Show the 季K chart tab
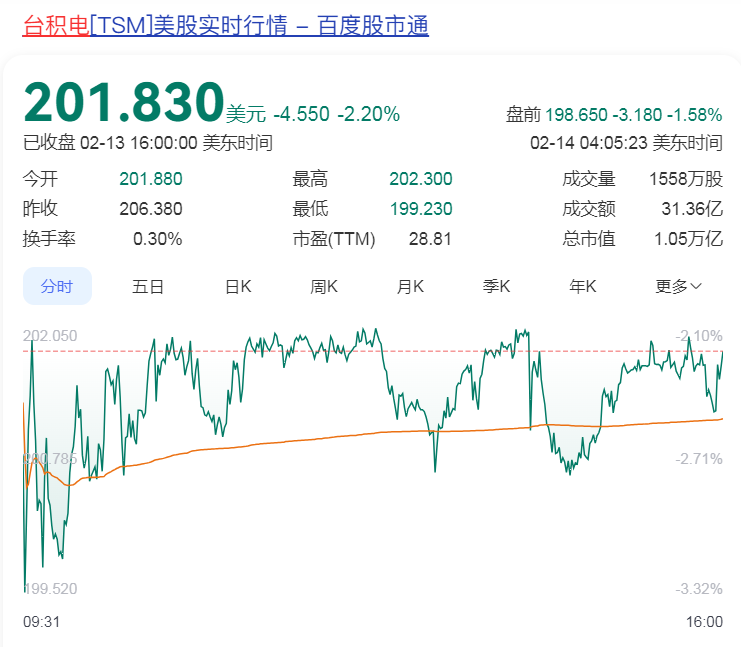741x647 pixels. [x=496, y=286]
